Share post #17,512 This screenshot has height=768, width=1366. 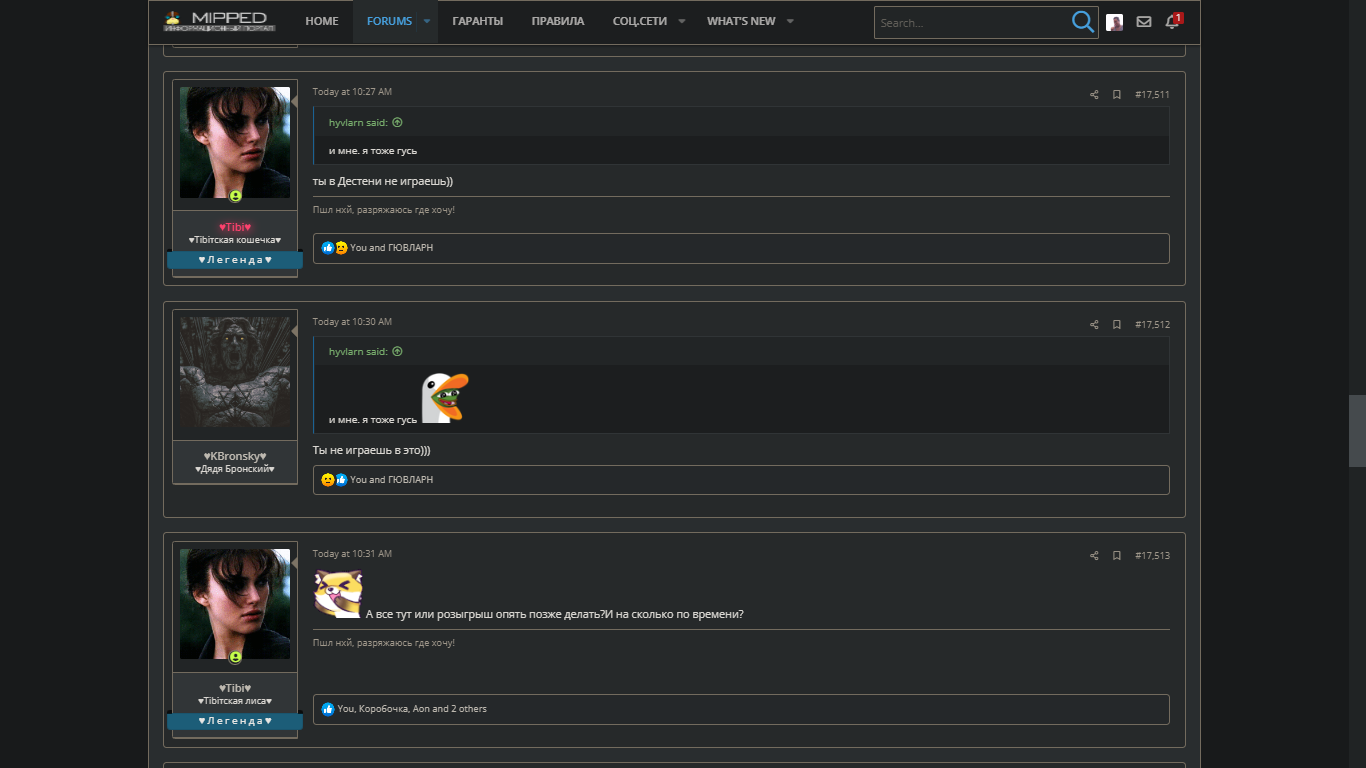tap(1094, 325)
